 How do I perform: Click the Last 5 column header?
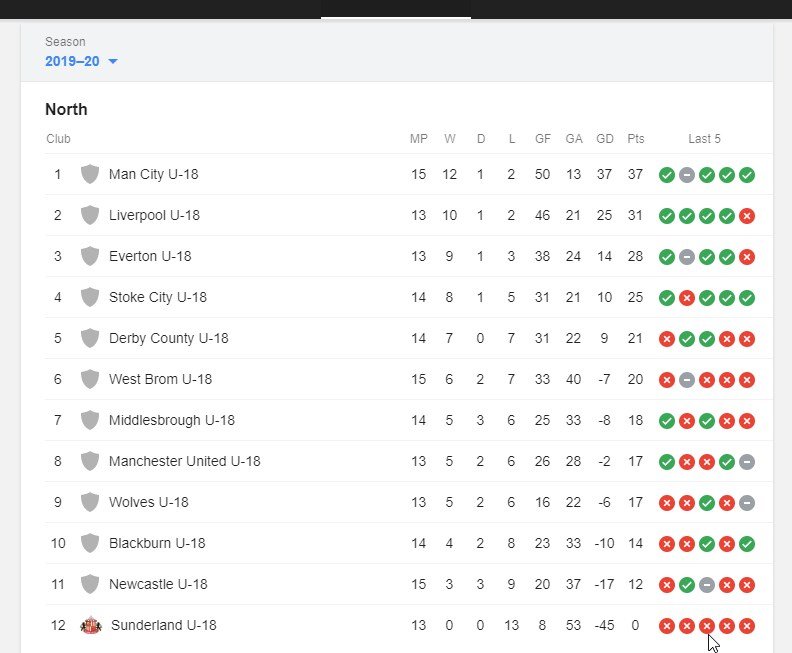[704, 138]
